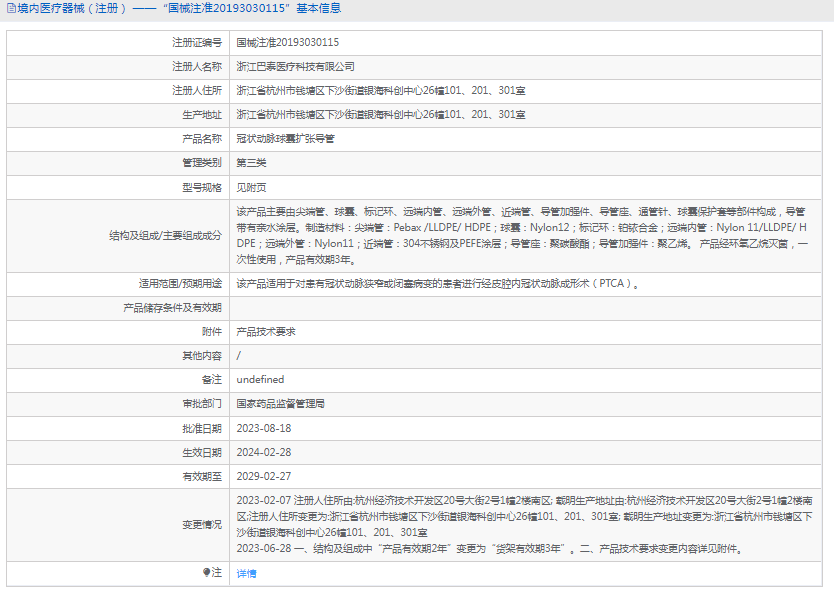Click the 产品储存条件及有效期 label
834x589 pixels.
coord(172,308)
